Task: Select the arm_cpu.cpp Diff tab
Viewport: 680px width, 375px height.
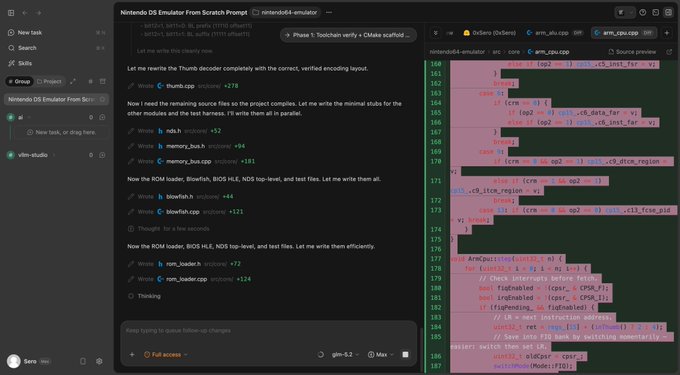Action: 624,33
